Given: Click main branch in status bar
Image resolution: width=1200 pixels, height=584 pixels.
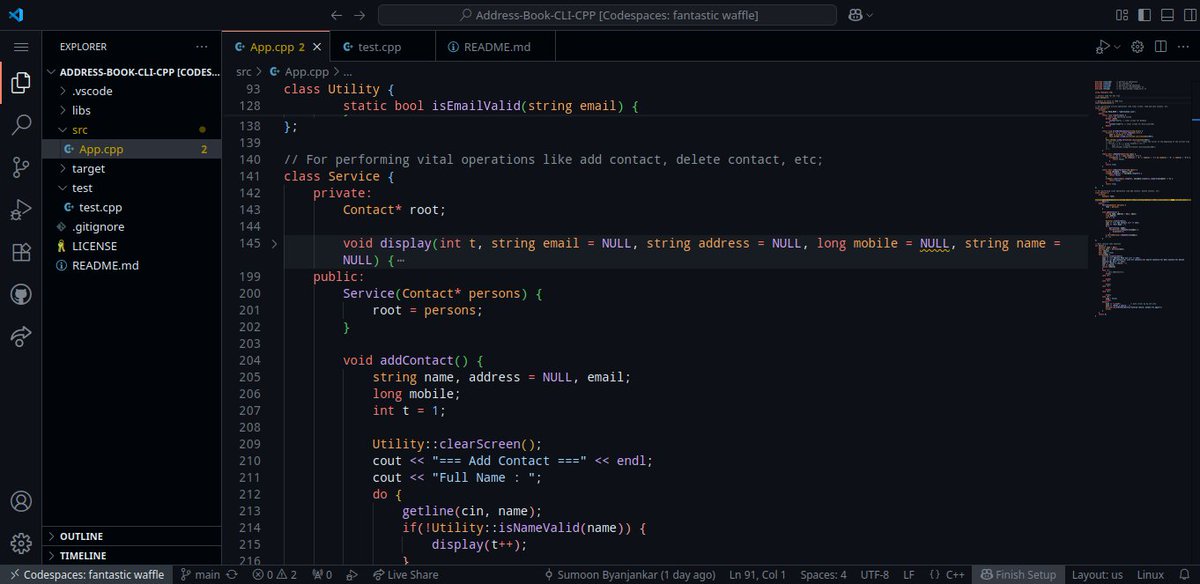Looking at the screenshot, I should (x=201, y=575).
